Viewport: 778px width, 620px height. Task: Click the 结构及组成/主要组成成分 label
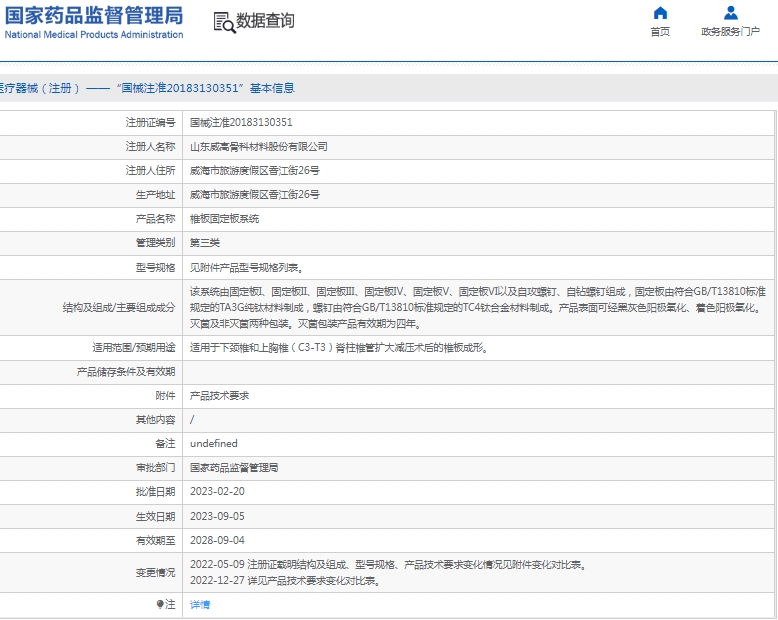point(119,308)
